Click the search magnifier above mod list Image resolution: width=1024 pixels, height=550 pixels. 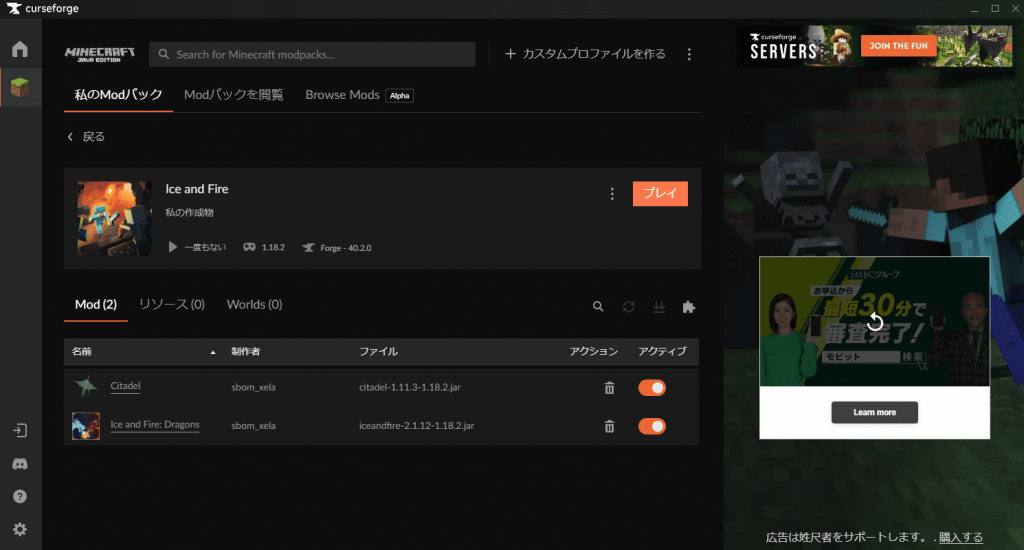point(598,306)
